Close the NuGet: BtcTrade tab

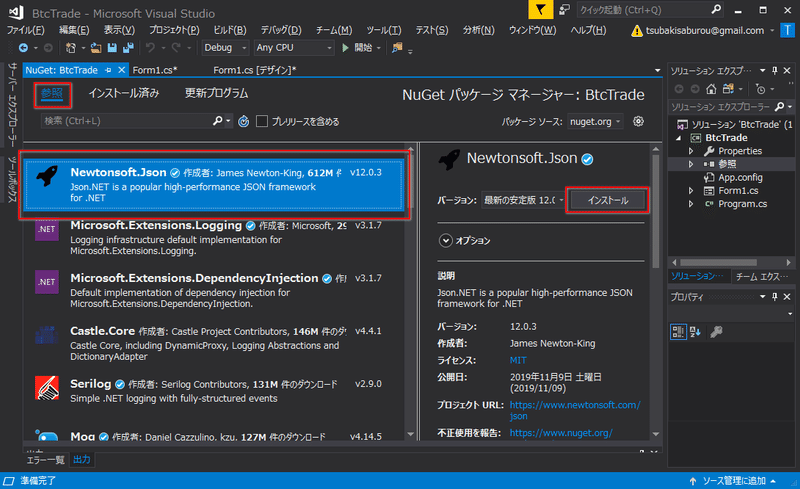point(121,70)
